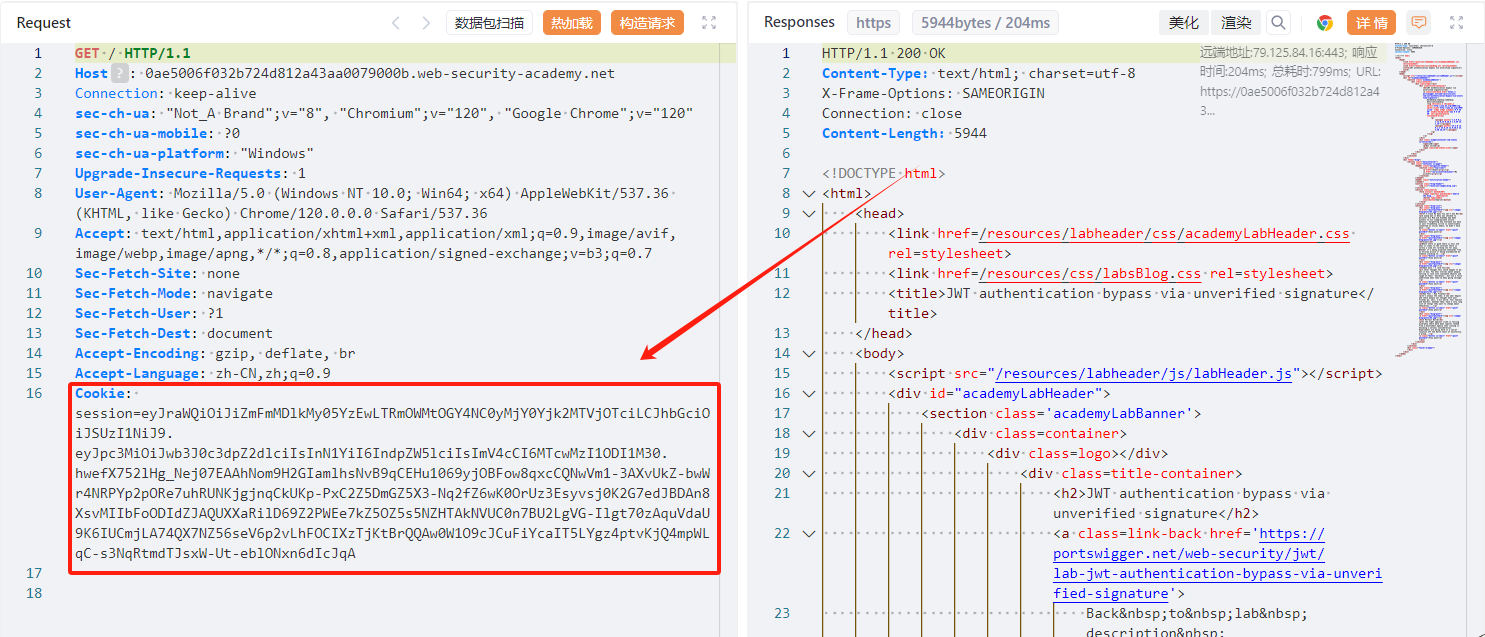Click the next request right arrow
Viewport: 1485px width, 637px height.
tap(427, 23)
